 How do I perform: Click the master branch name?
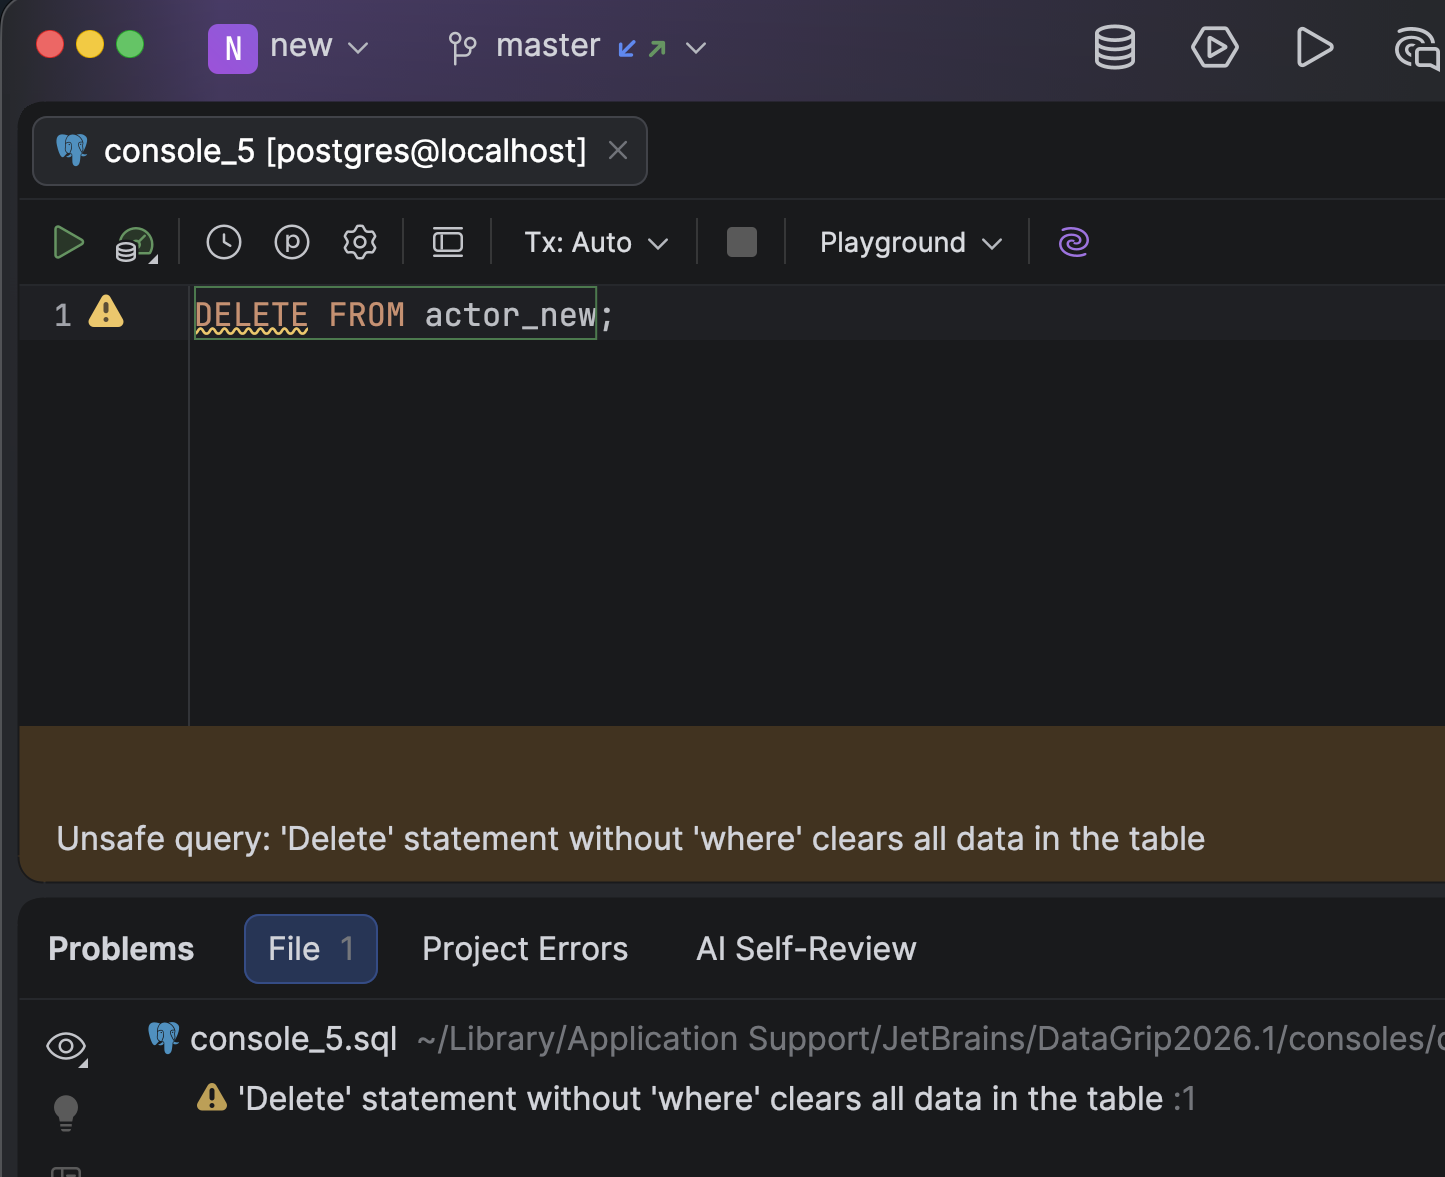(548, 46)
